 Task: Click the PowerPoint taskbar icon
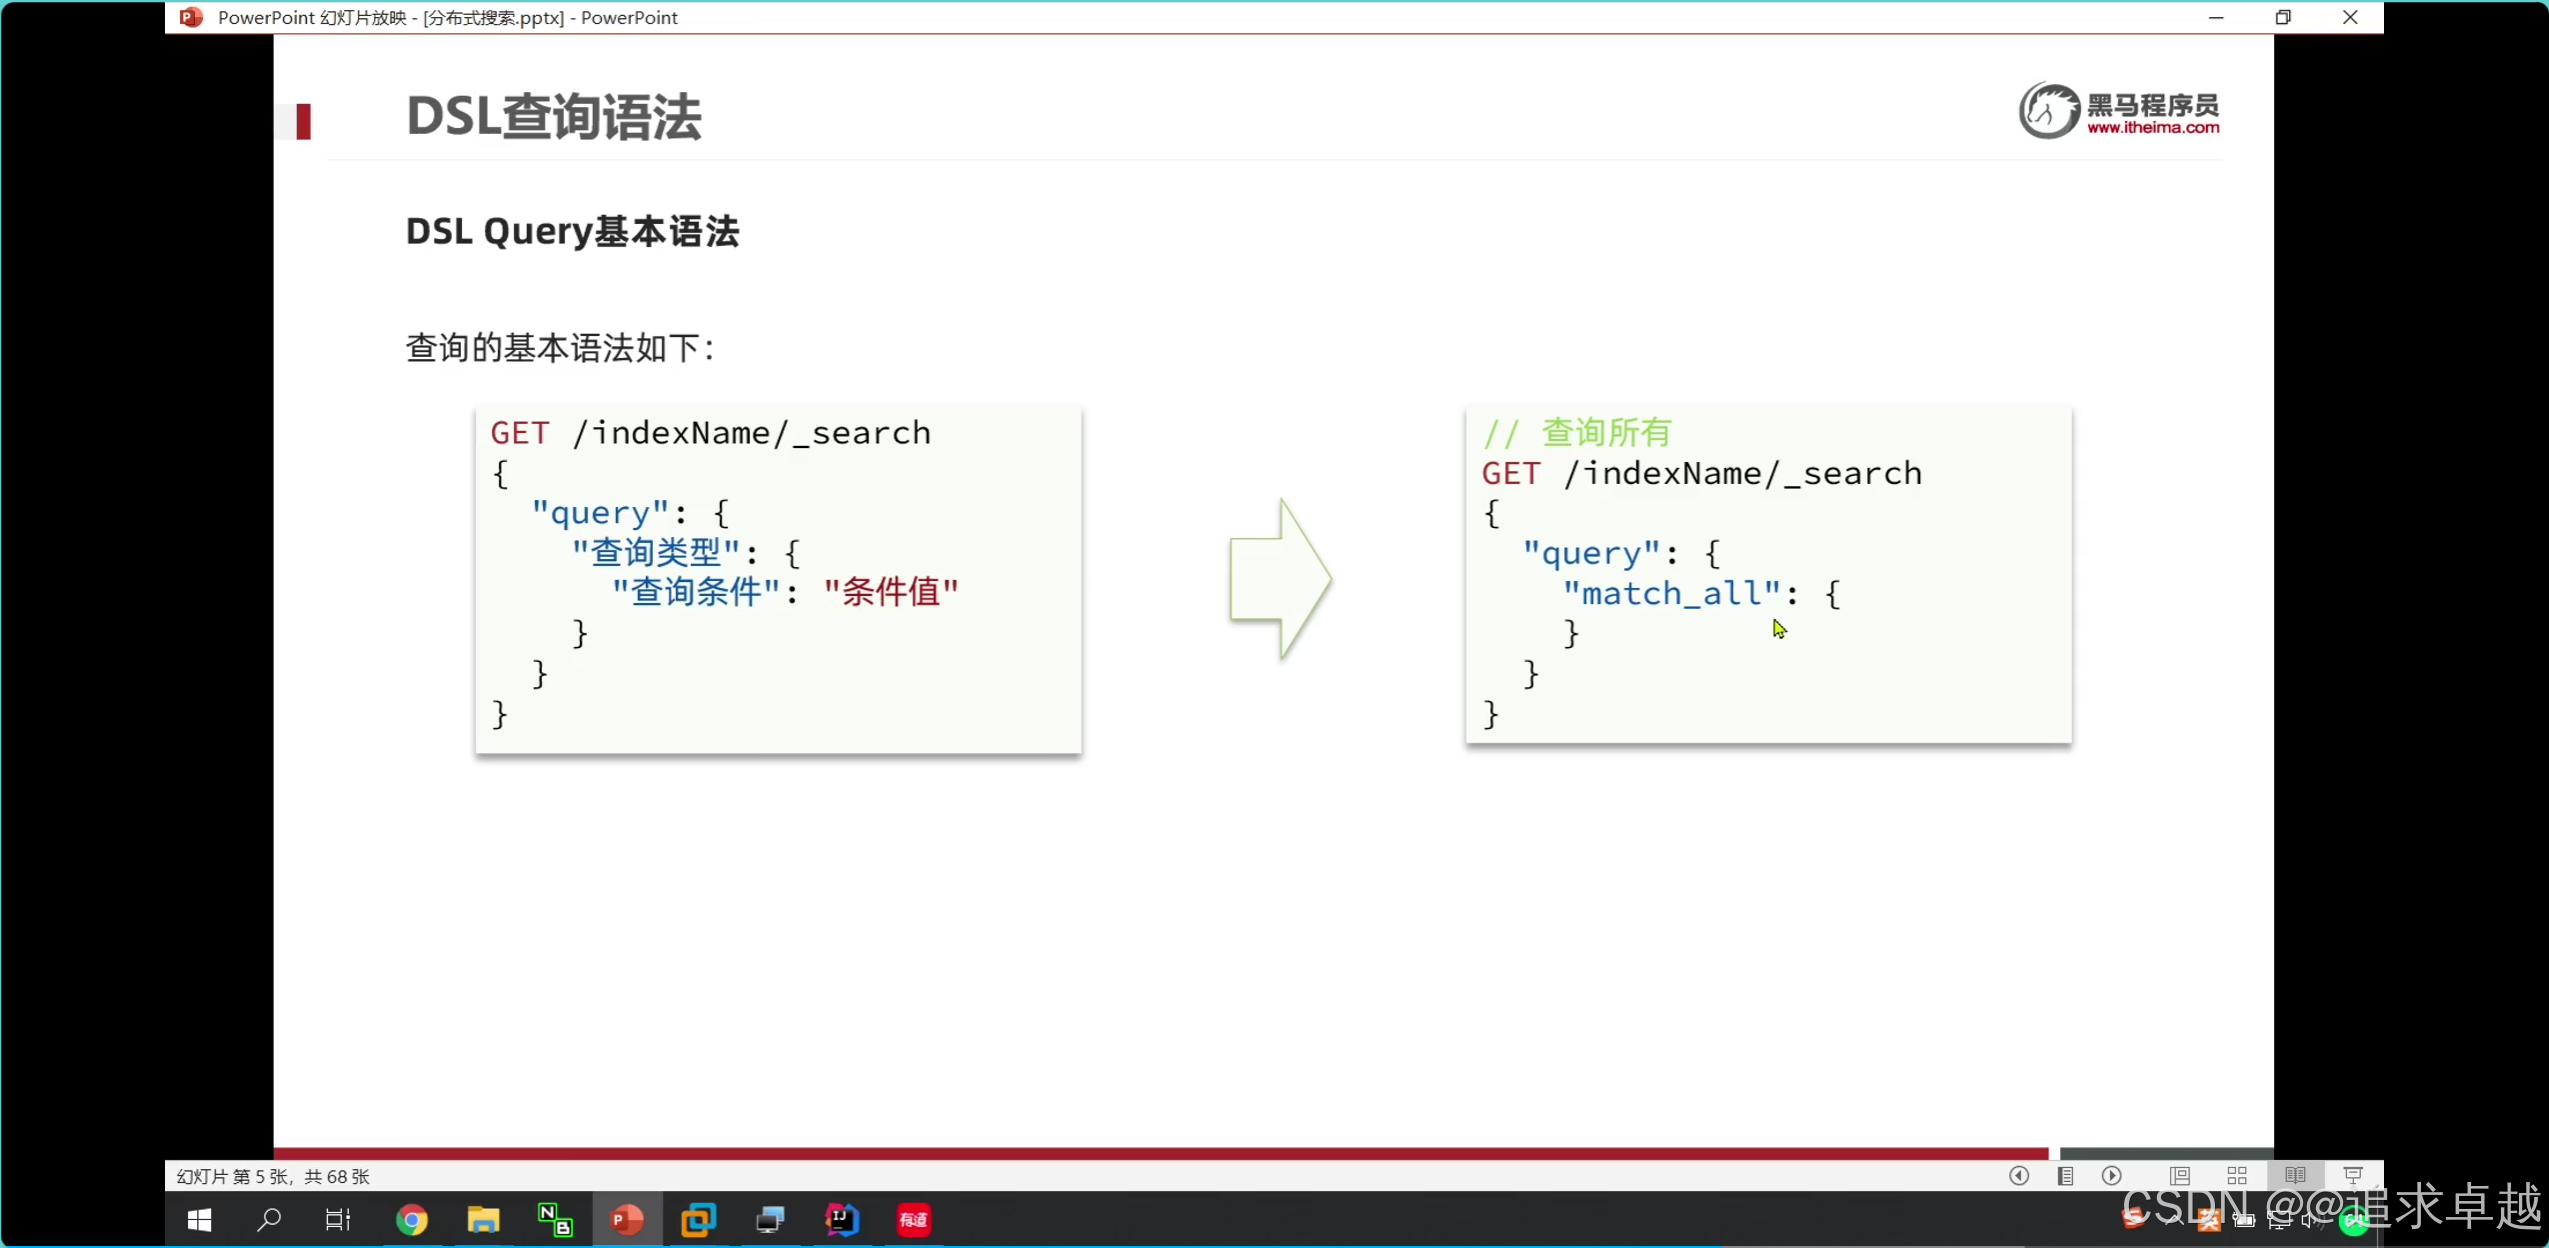pyautogui.click(x=627, y=1220)
